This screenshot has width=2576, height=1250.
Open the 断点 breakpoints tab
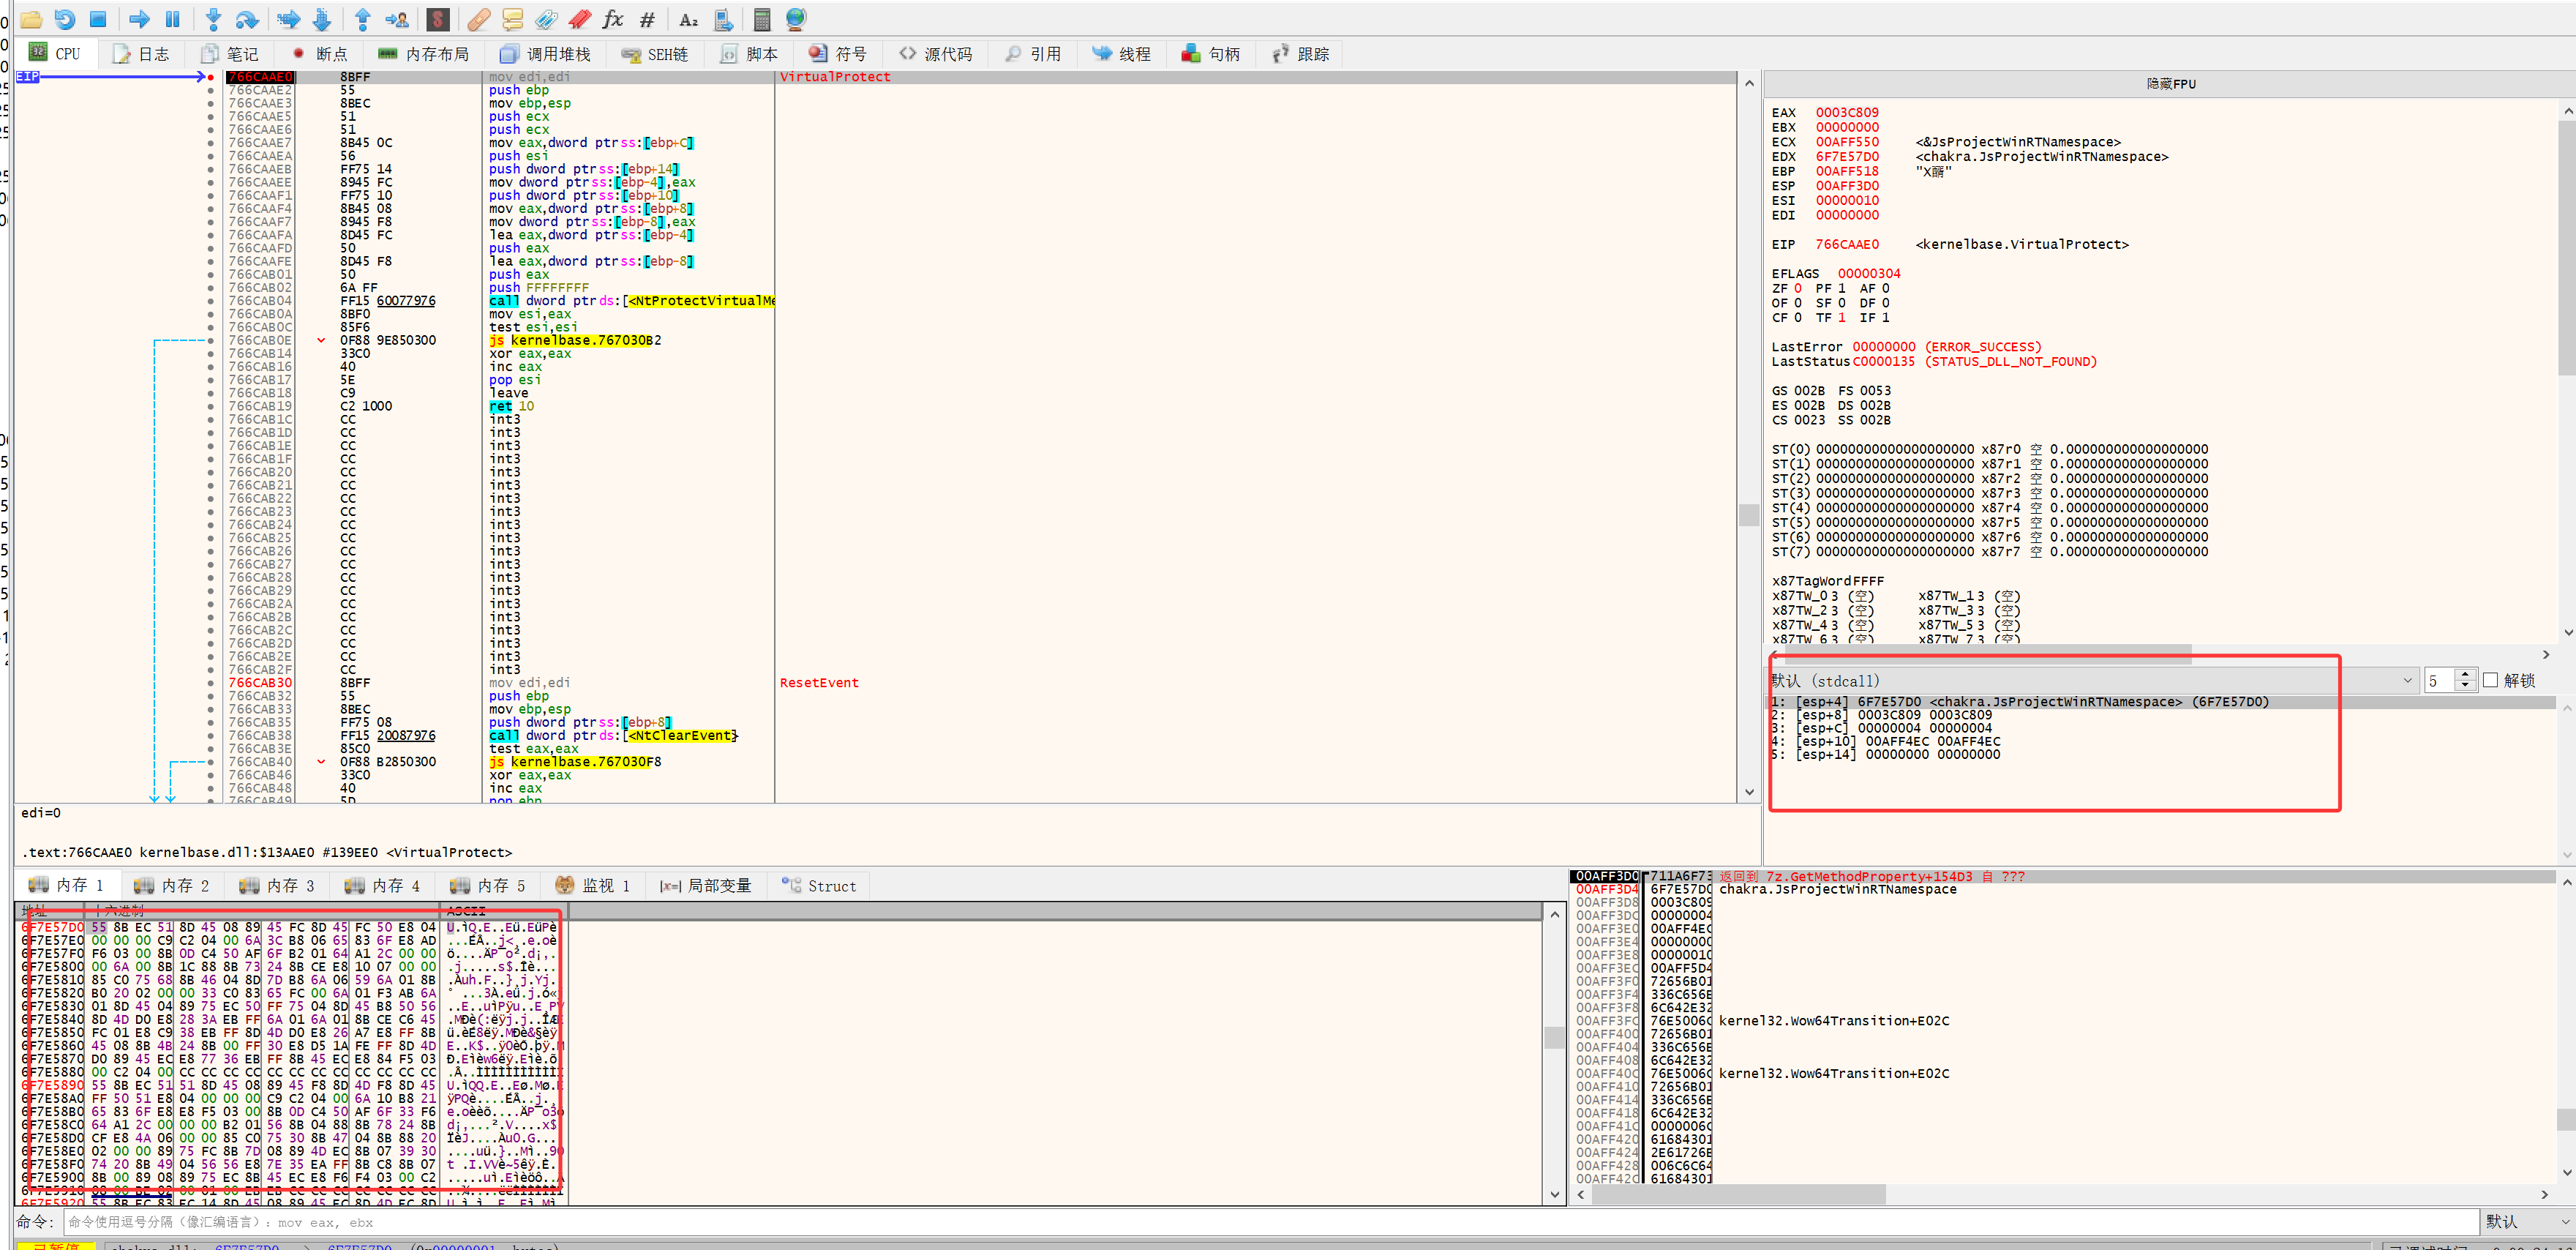point(320,54)
